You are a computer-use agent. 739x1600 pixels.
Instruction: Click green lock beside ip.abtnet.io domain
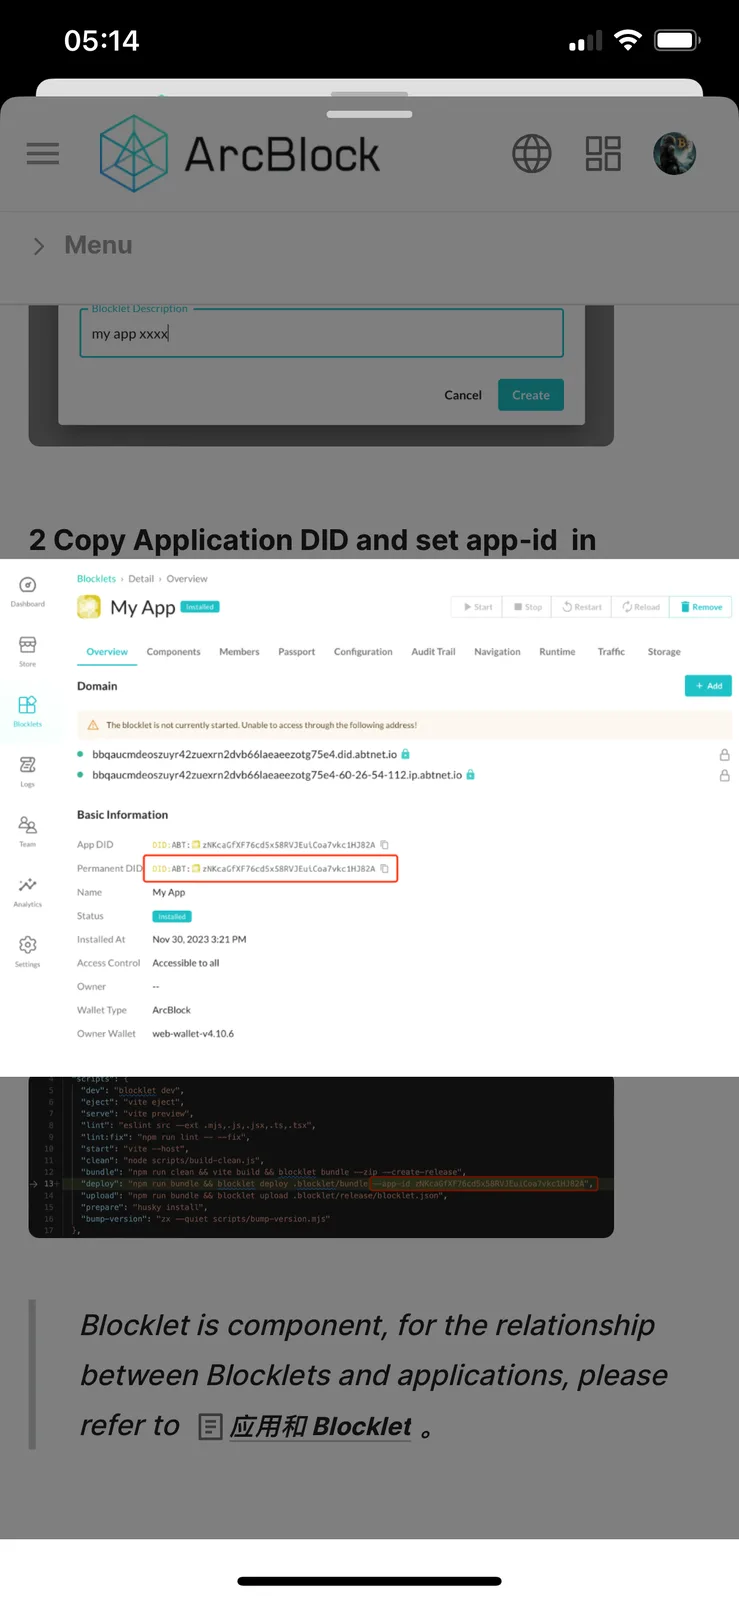[x=471, y=775]
